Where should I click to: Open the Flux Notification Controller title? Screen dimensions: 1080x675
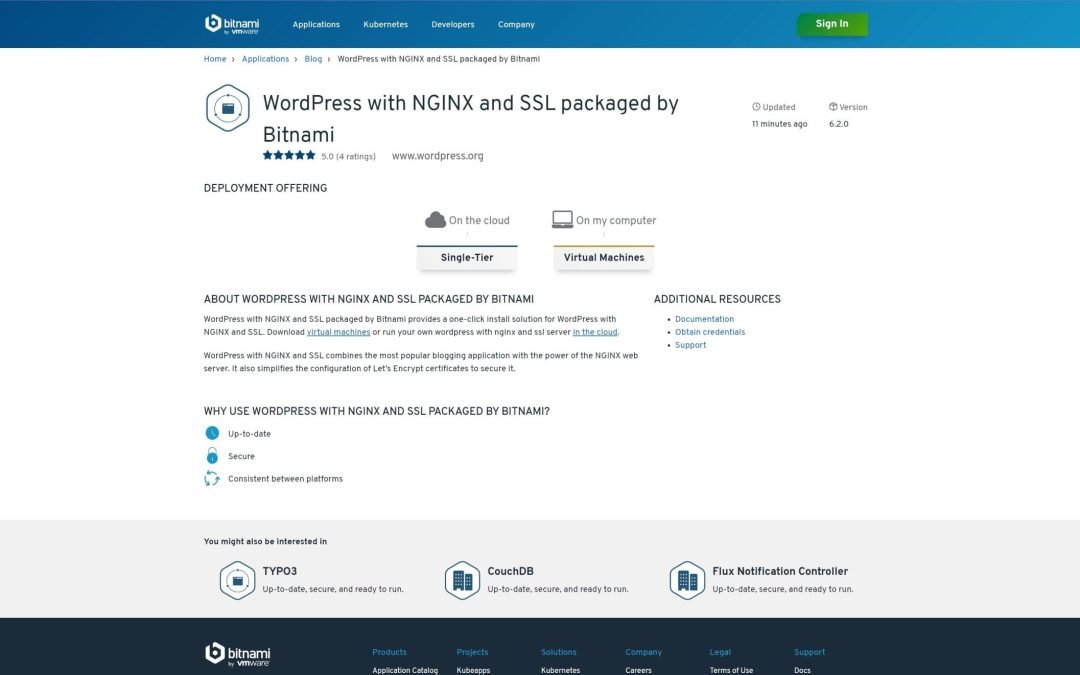point(780,571)
